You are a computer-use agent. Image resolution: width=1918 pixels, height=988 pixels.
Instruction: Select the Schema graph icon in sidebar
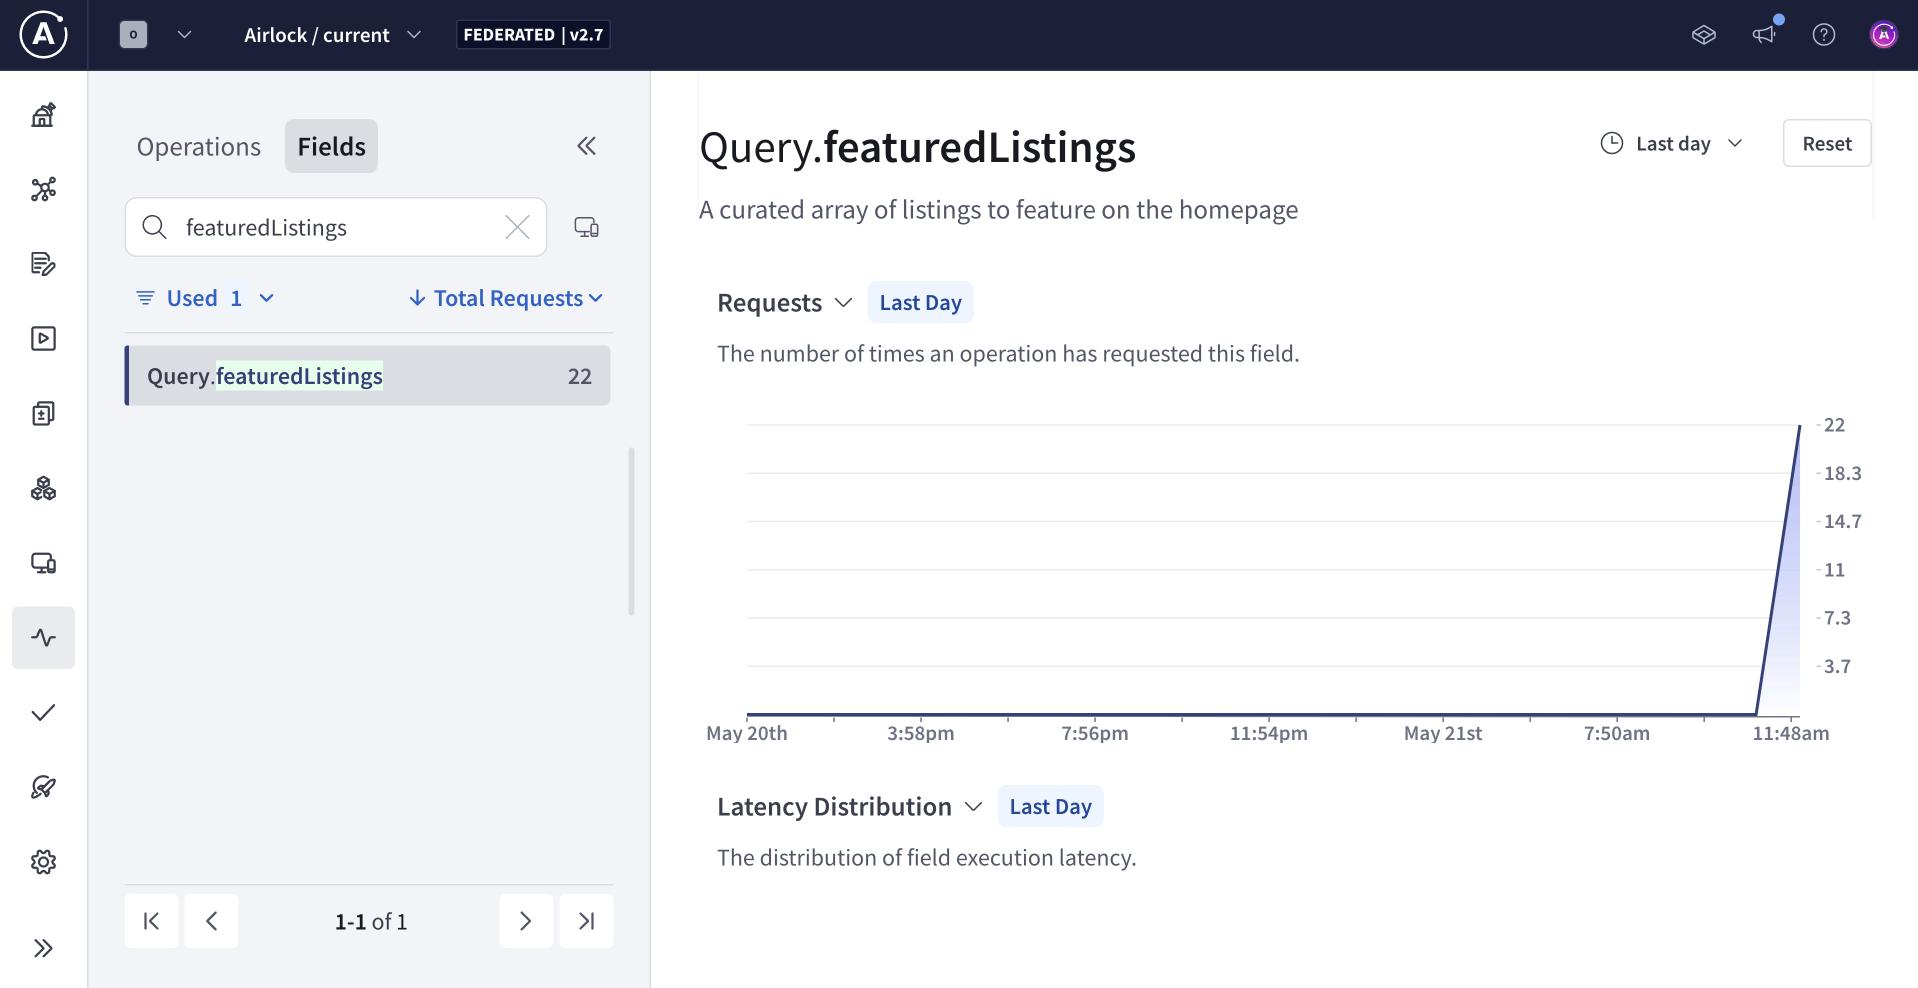43,189
